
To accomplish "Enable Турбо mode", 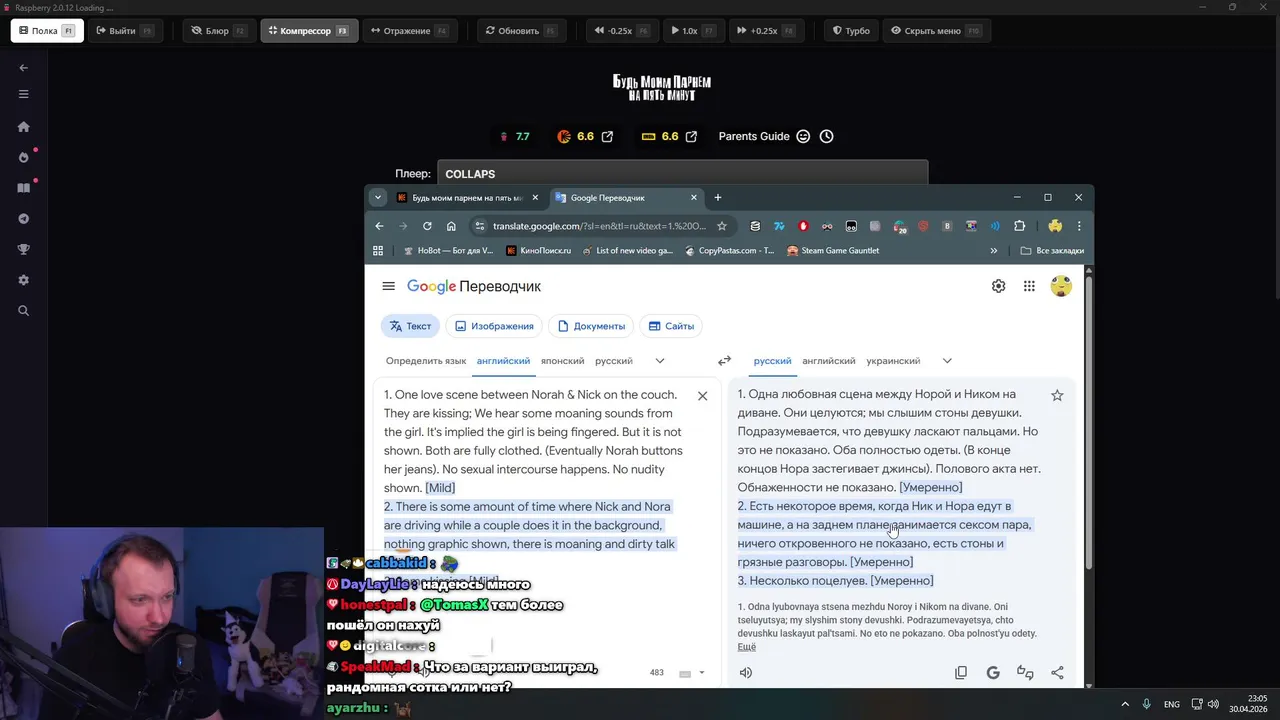I will coord(852,31).
